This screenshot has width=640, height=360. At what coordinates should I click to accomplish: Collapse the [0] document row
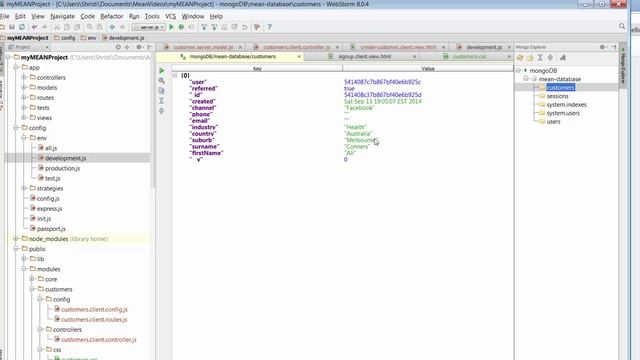point(175,75)
